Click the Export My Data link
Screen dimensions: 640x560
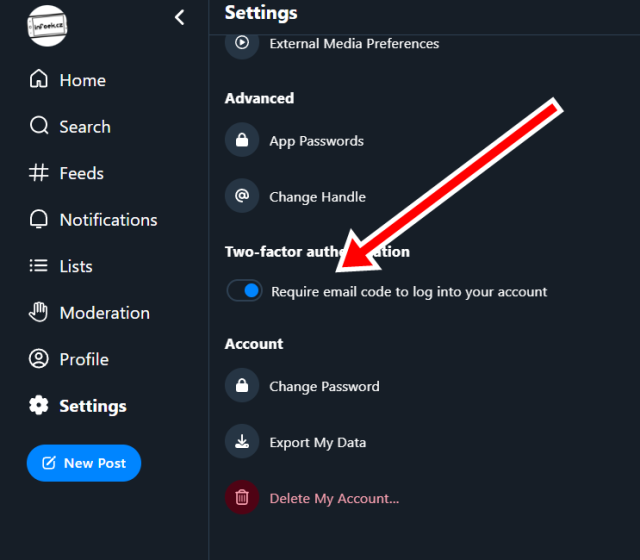(317, 442)
